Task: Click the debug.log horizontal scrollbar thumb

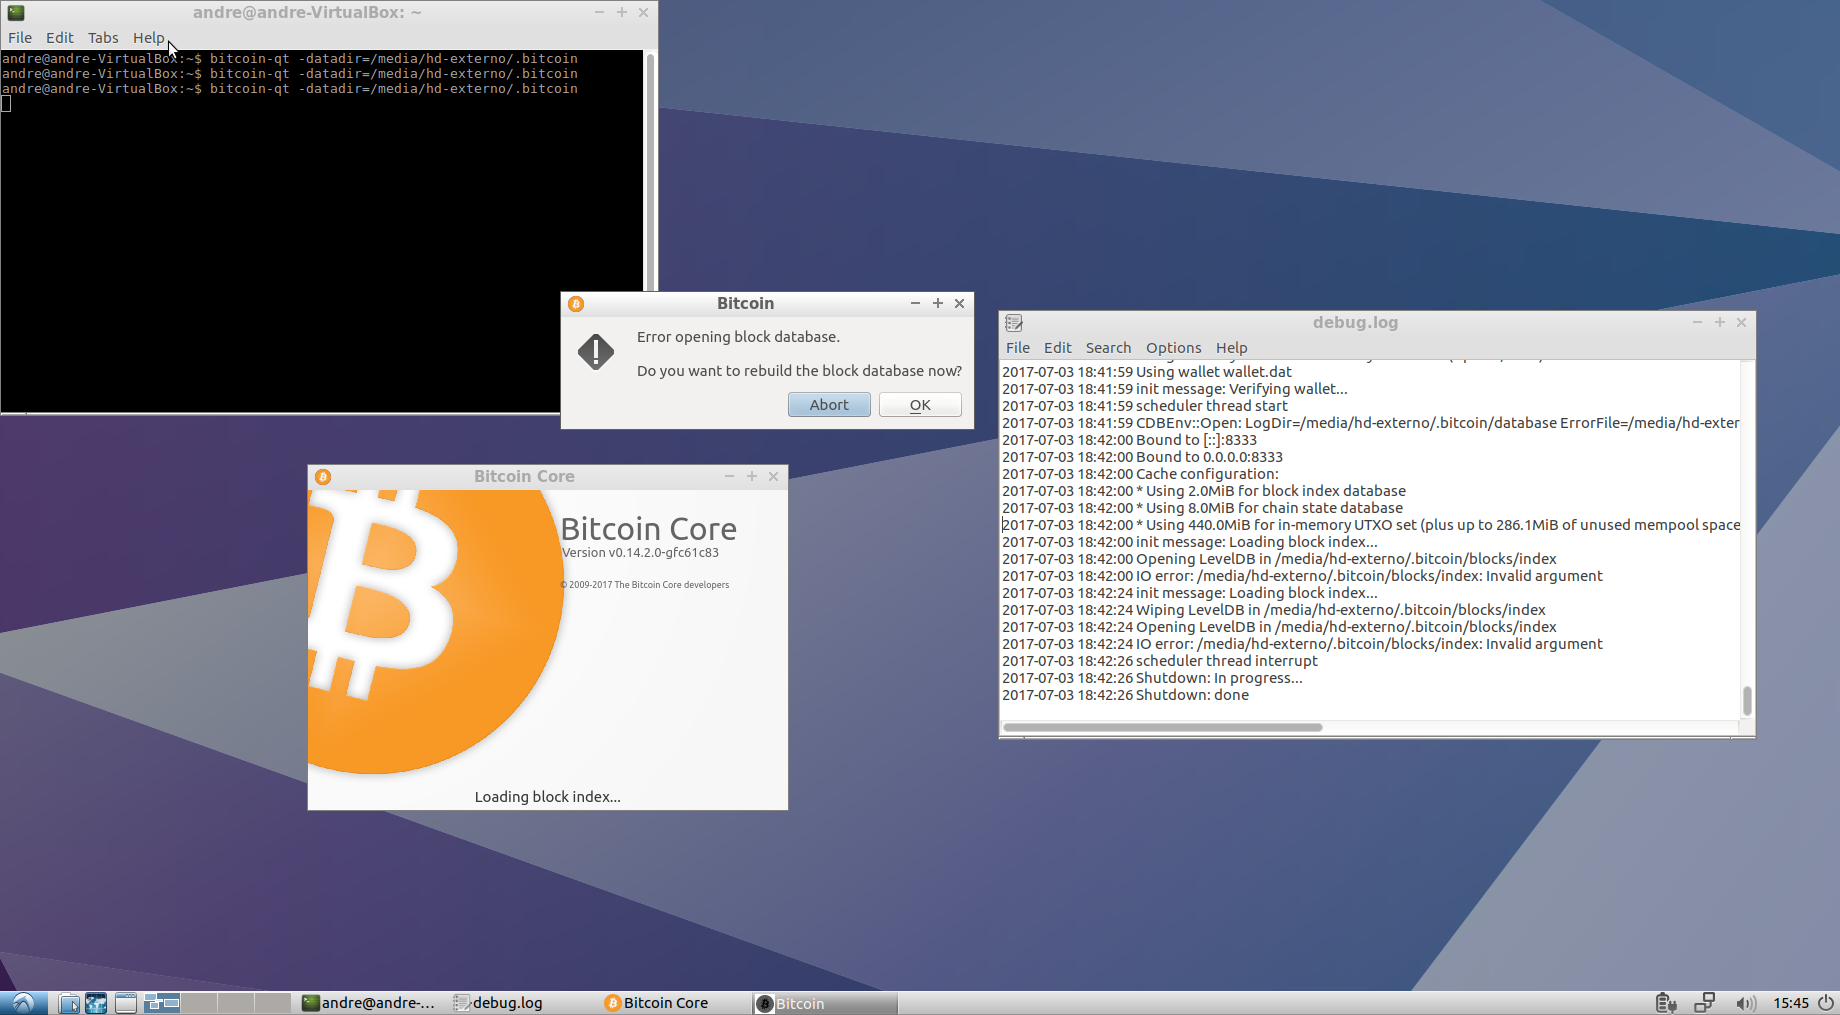Action: pyautogui.click(x=1162, y=727)
